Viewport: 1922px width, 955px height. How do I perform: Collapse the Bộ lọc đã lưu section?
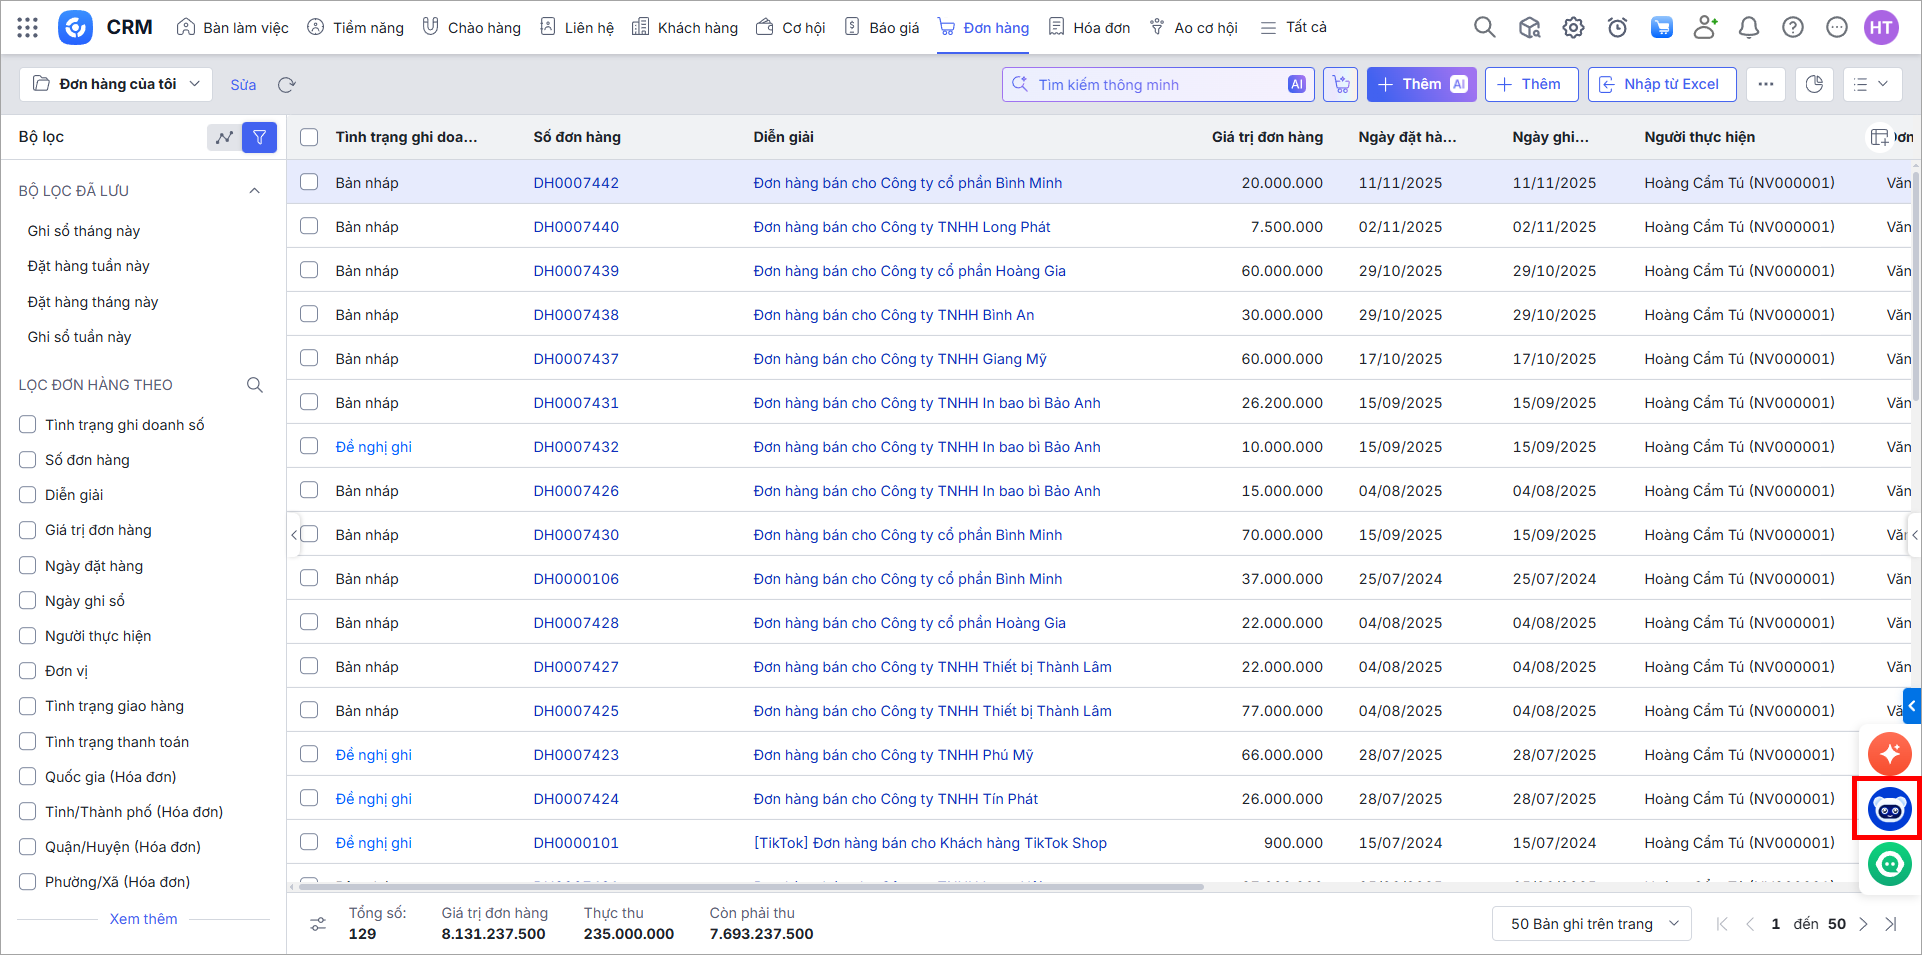point(254,191)
